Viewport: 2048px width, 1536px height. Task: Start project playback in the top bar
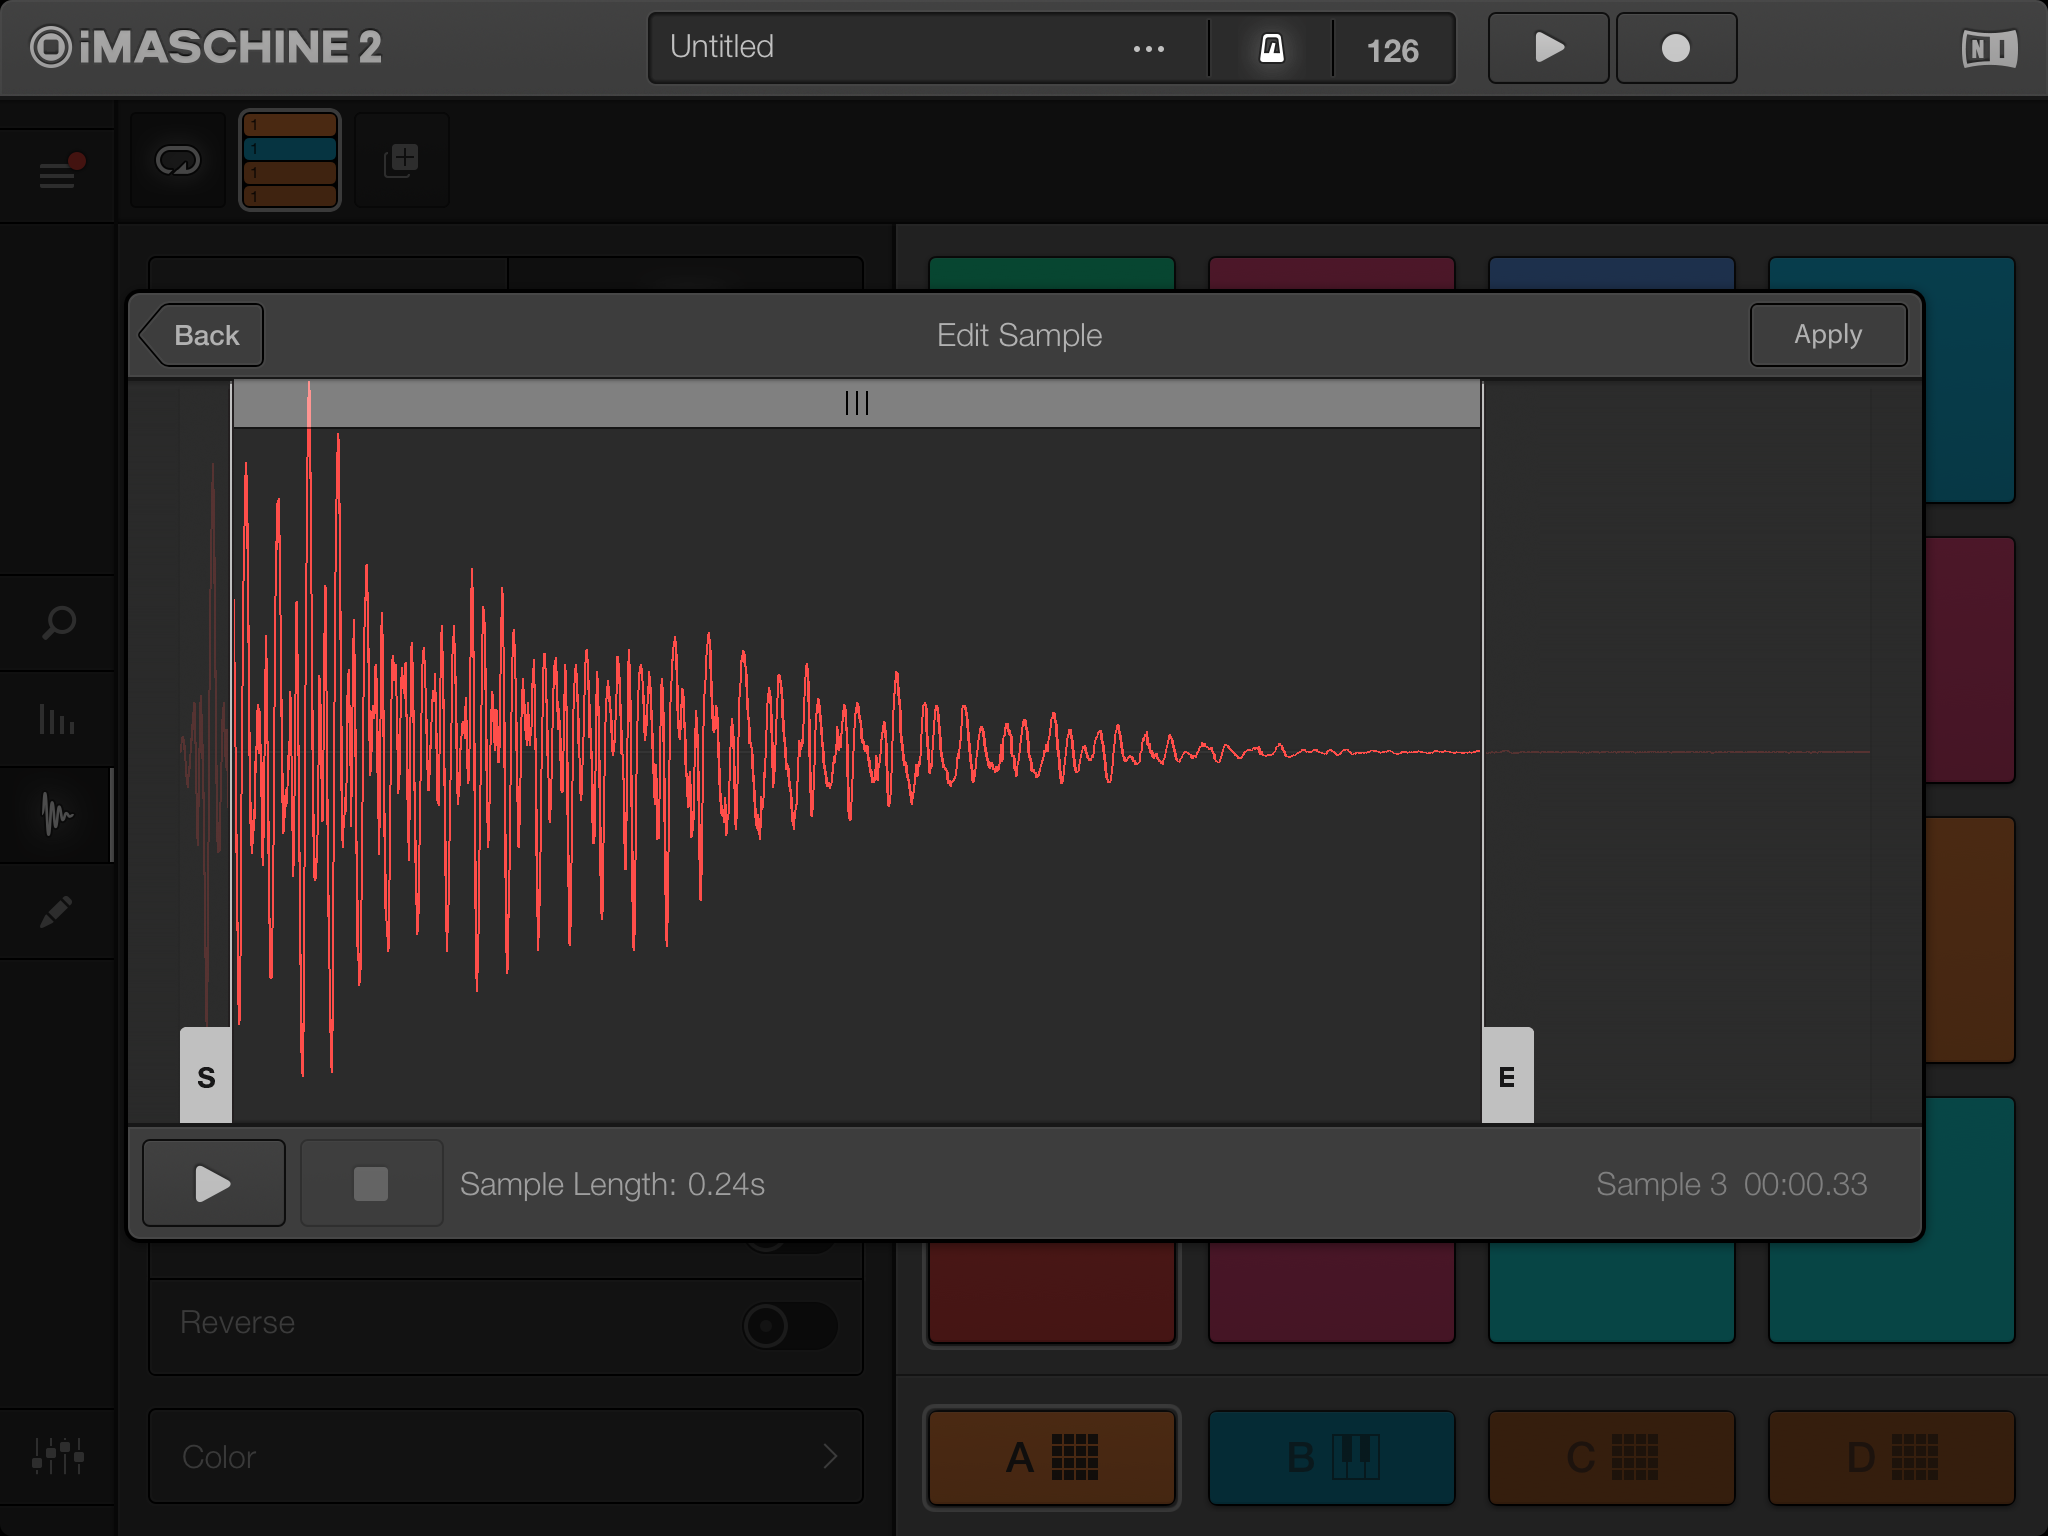coord(1548,48)
